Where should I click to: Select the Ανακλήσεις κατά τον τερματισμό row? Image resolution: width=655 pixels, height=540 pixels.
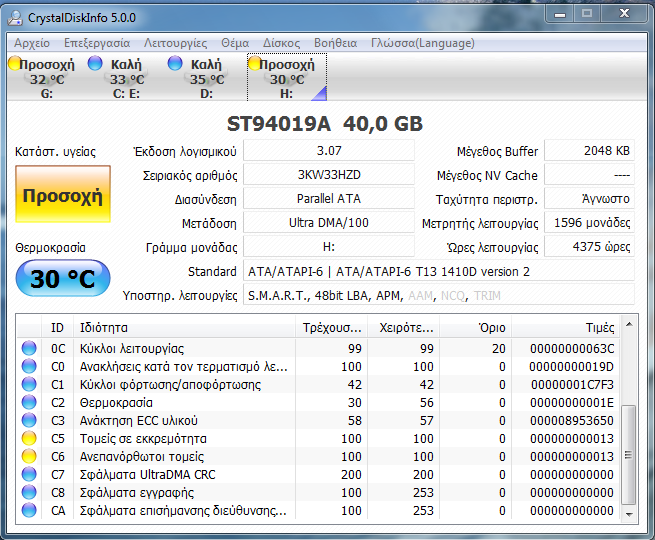(318, 366)
